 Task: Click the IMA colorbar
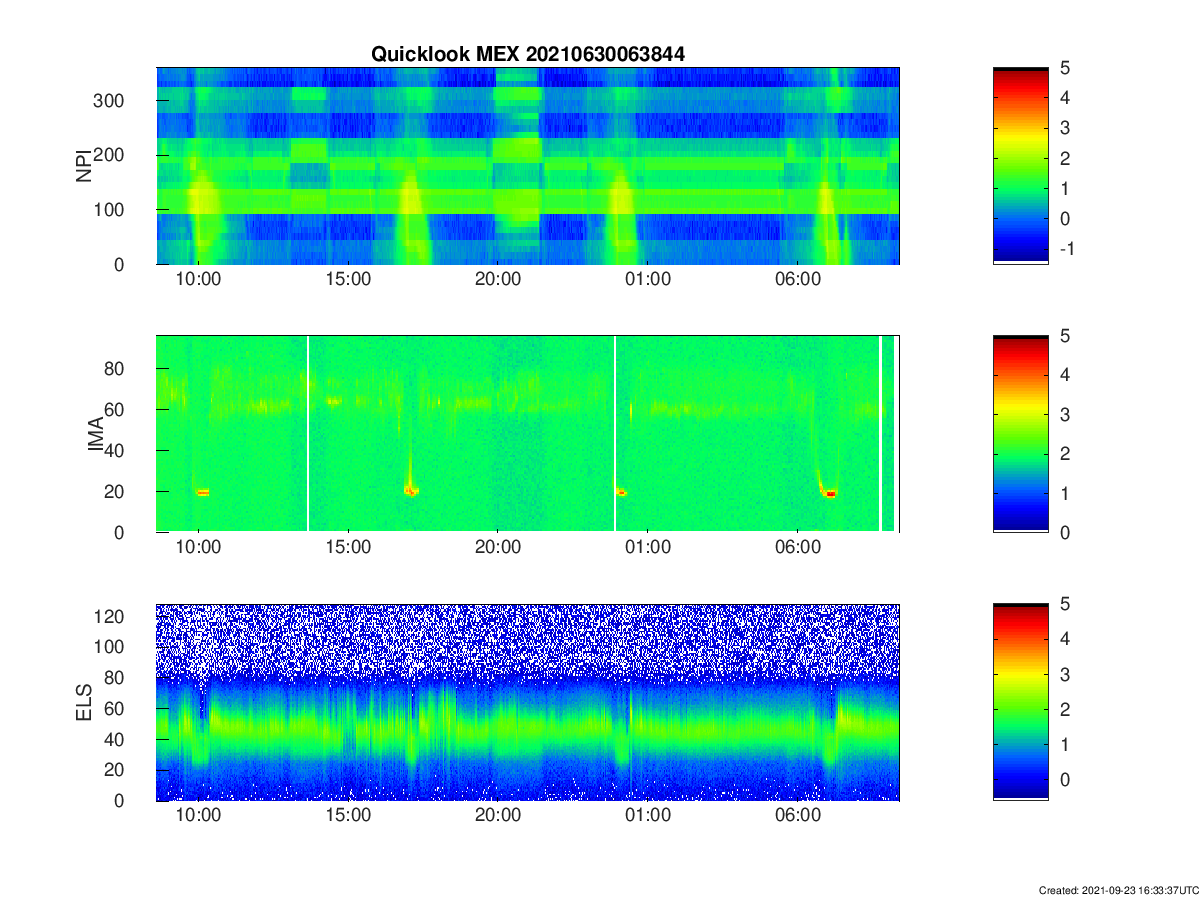1020,433
